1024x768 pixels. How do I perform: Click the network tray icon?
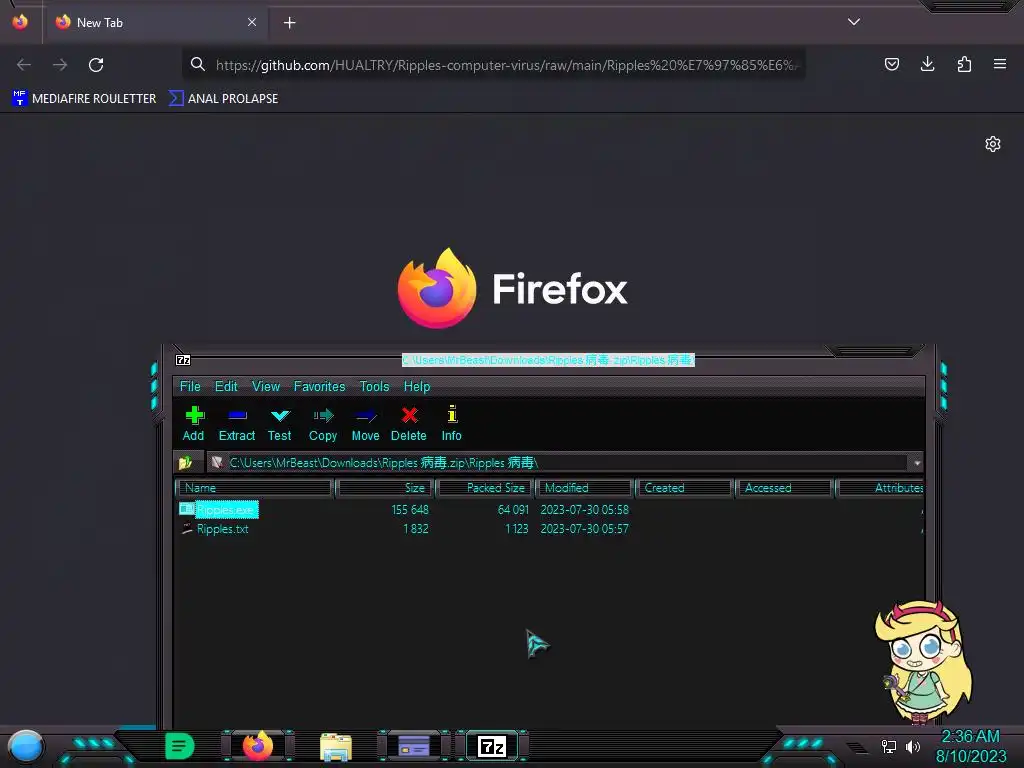(x=889, y=746)
